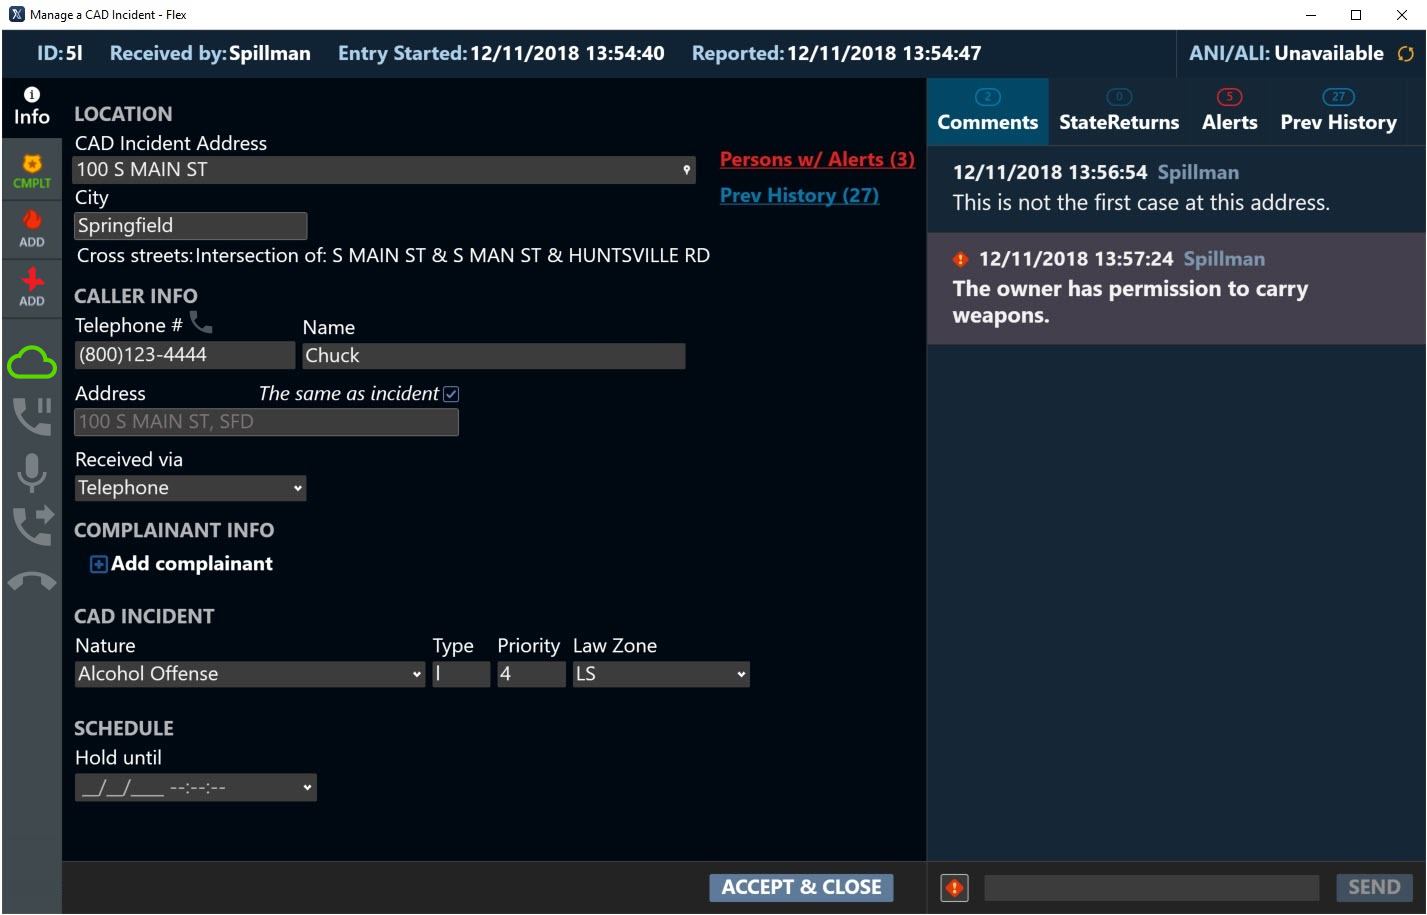The height and width of the screenshot is (915, 1427).
Task: Click the law badge CMPLT icon
Action: (x=32, y=171)
